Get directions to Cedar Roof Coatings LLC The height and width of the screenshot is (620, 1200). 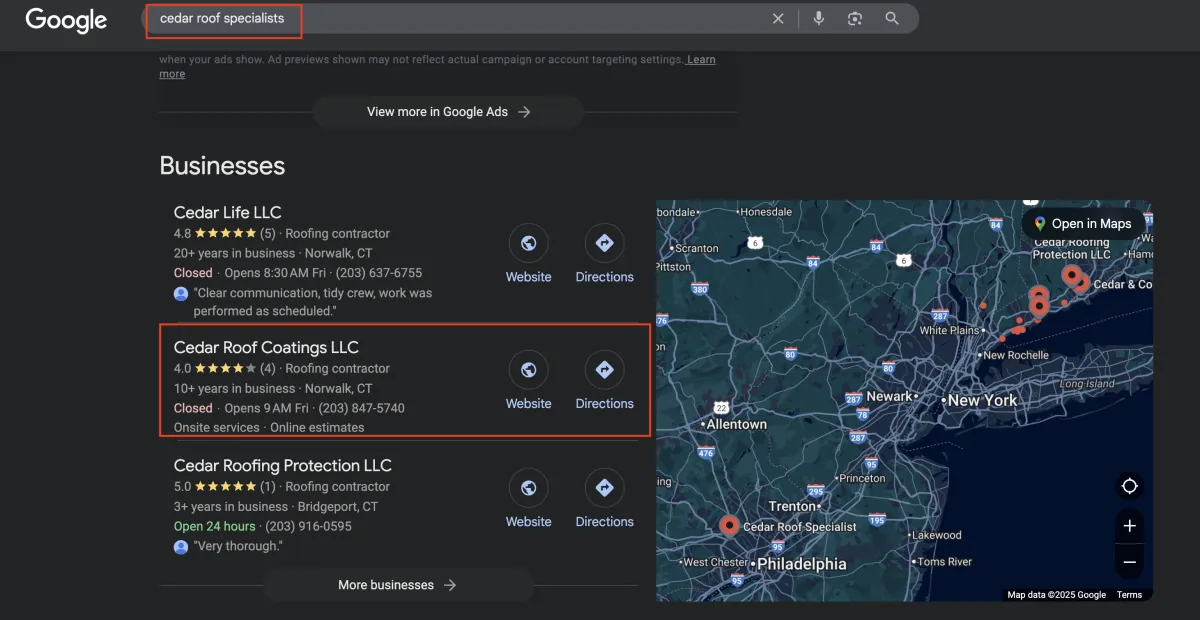[604, 370]
